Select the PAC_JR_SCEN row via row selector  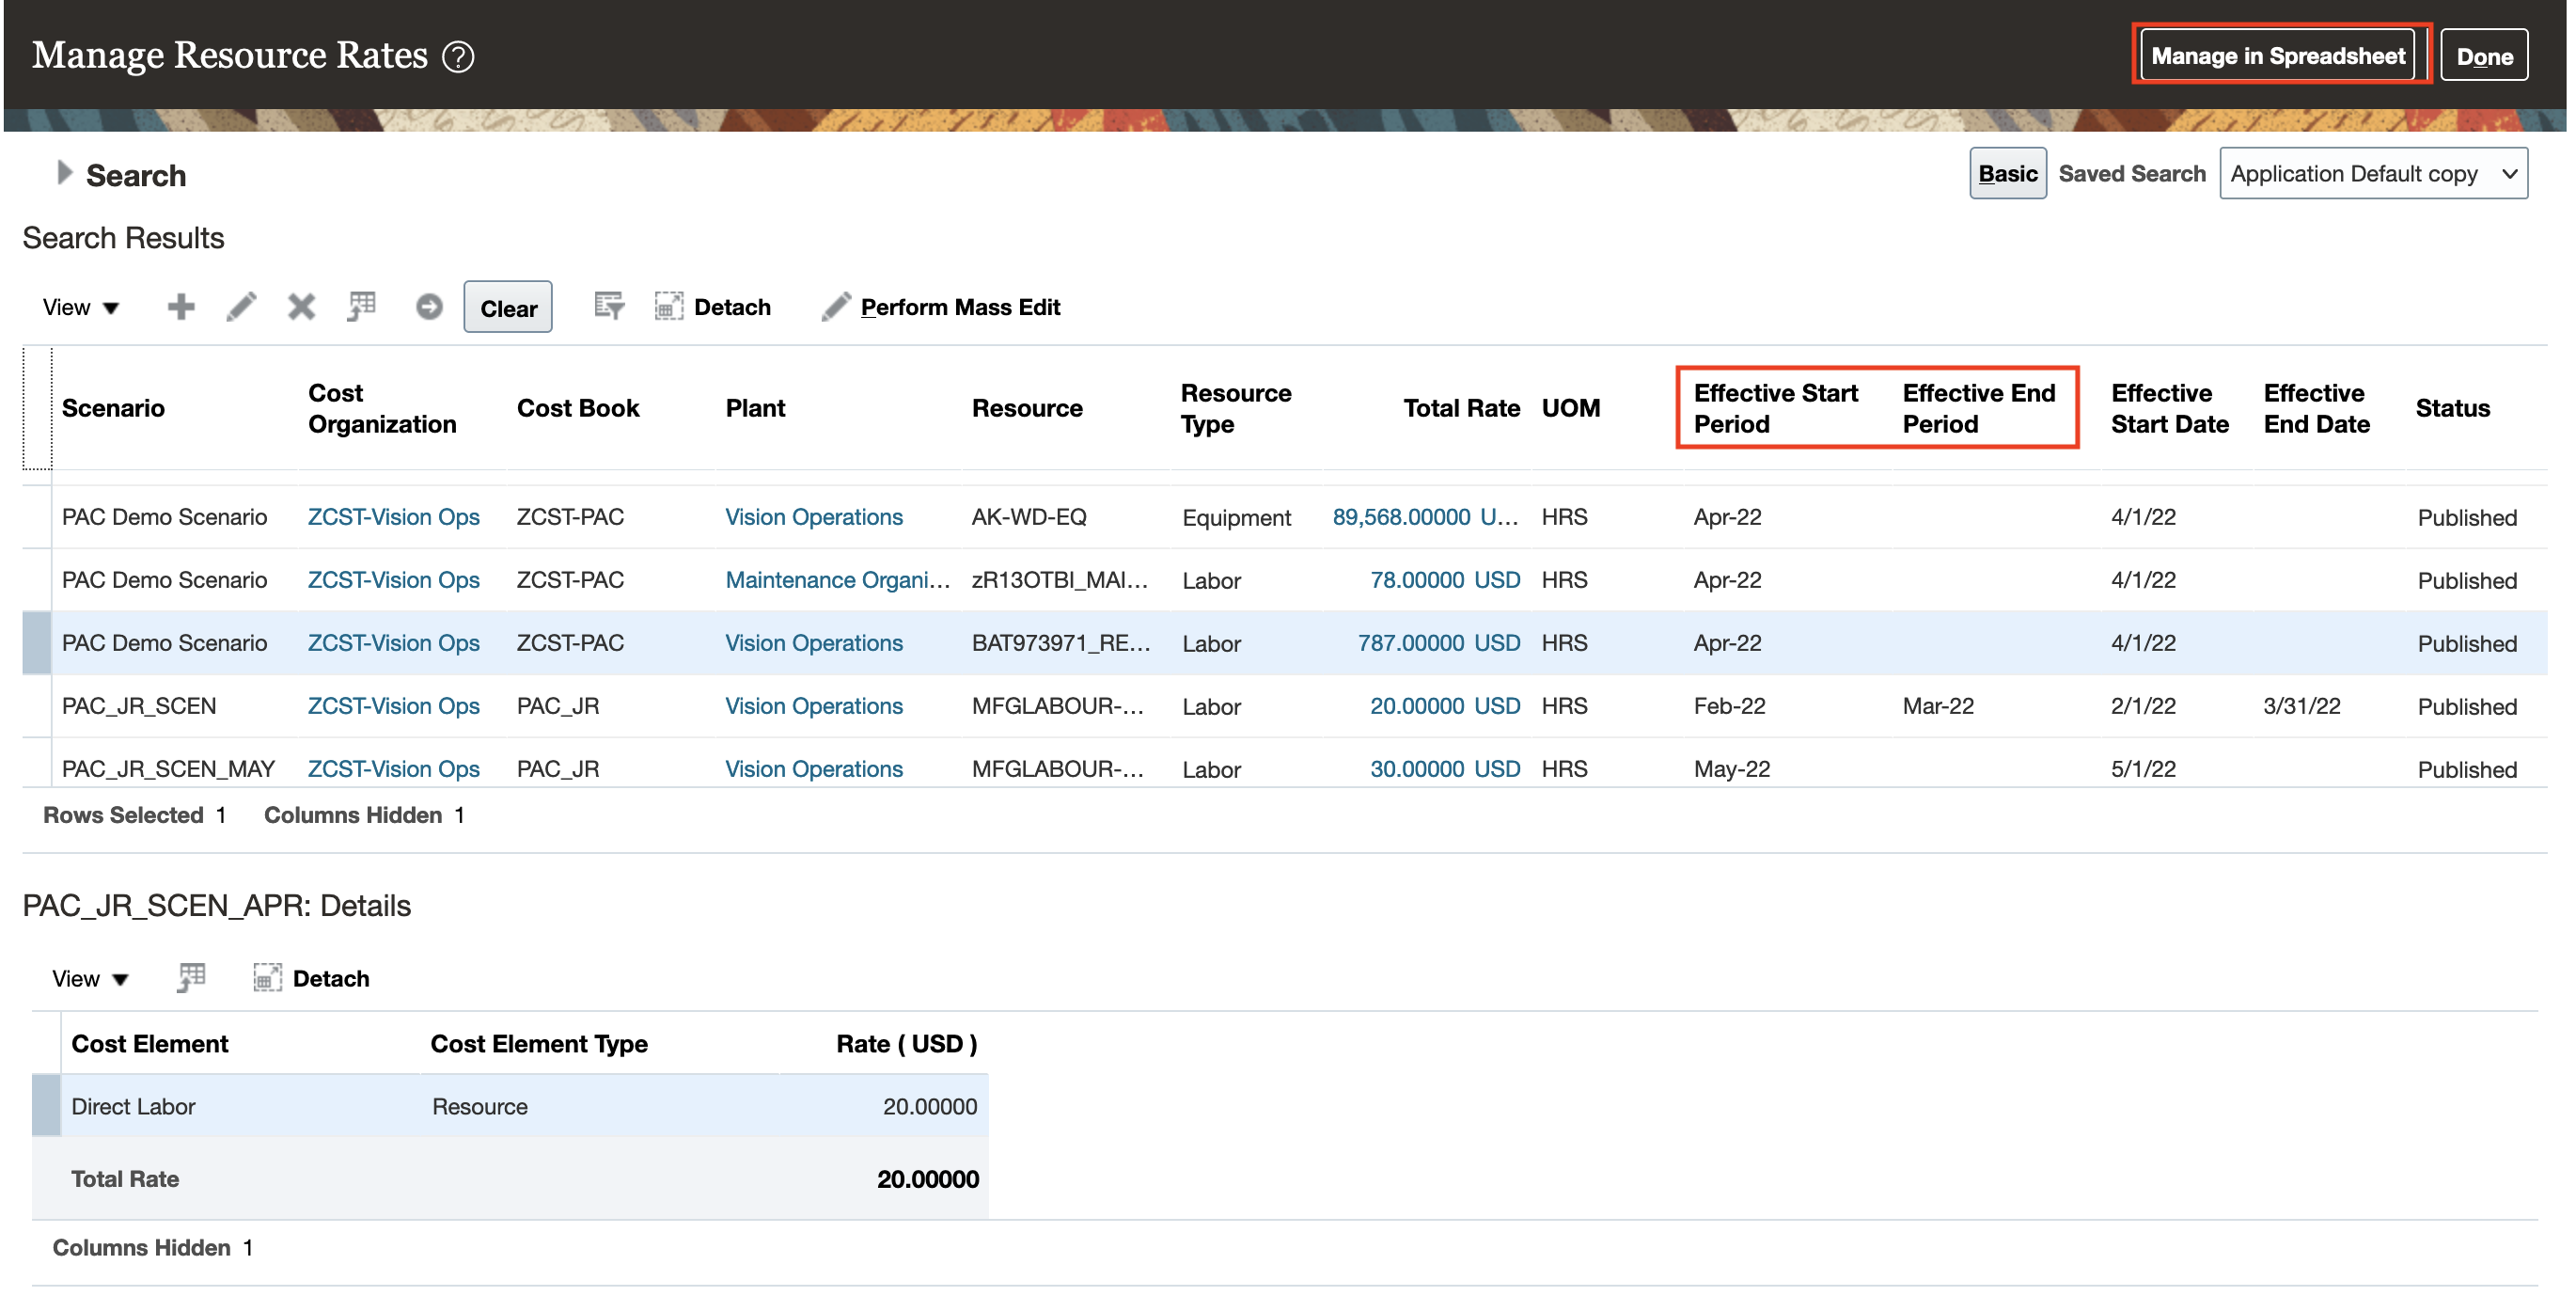37,706
